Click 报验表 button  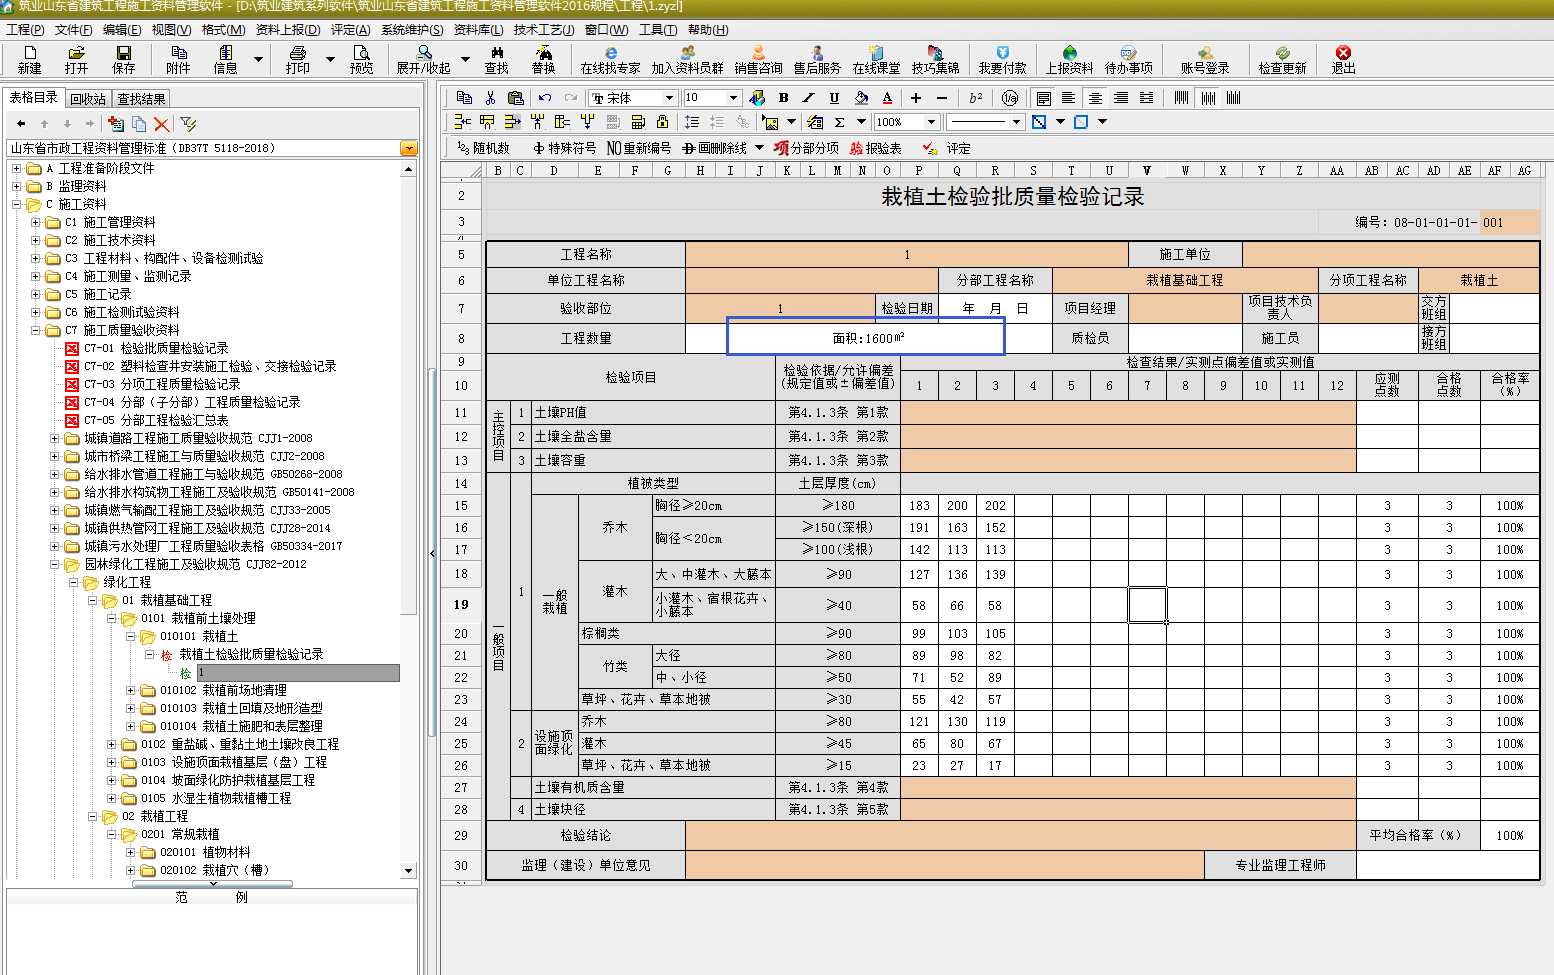[875, 148]
